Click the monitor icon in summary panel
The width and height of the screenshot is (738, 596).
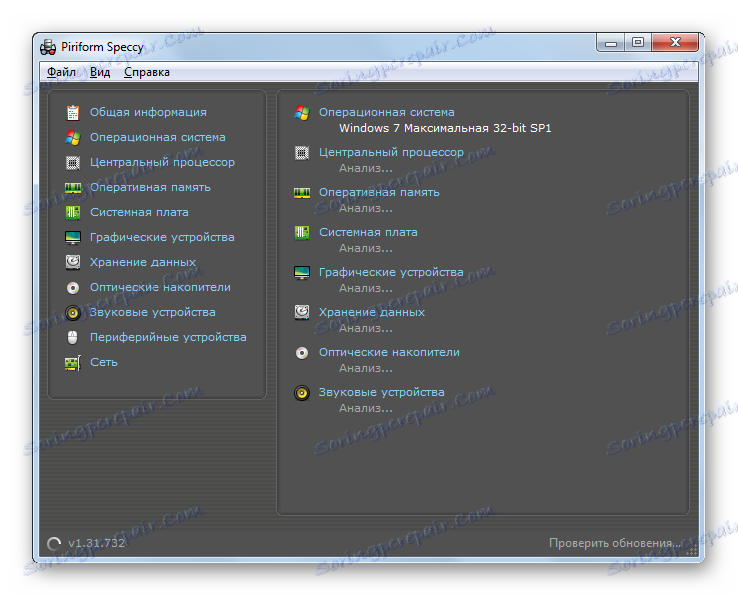coord(302,273)
